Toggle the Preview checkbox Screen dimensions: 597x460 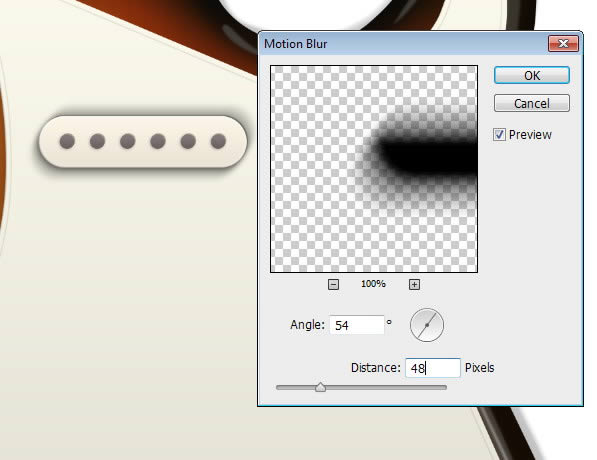[x=499, y=134]
